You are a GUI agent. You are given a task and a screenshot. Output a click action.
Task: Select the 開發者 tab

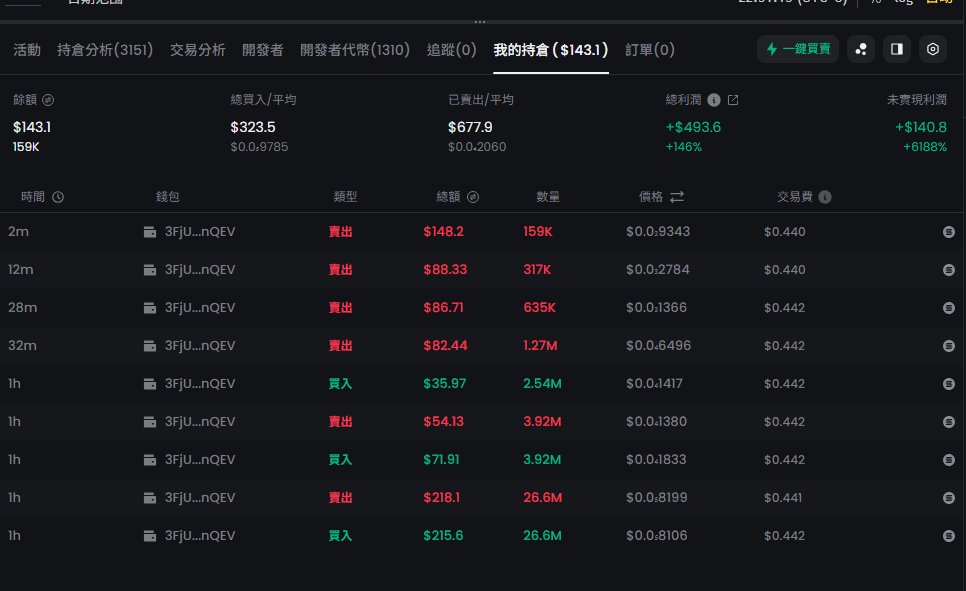[x=262, y=50]
